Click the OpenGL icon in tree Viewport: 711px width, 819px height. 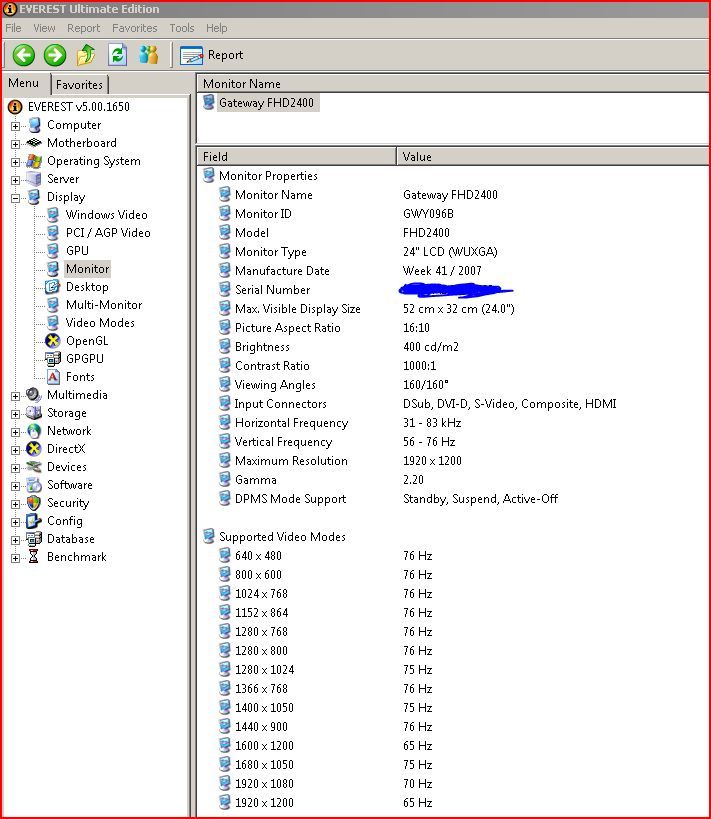[x=53, y=341]
